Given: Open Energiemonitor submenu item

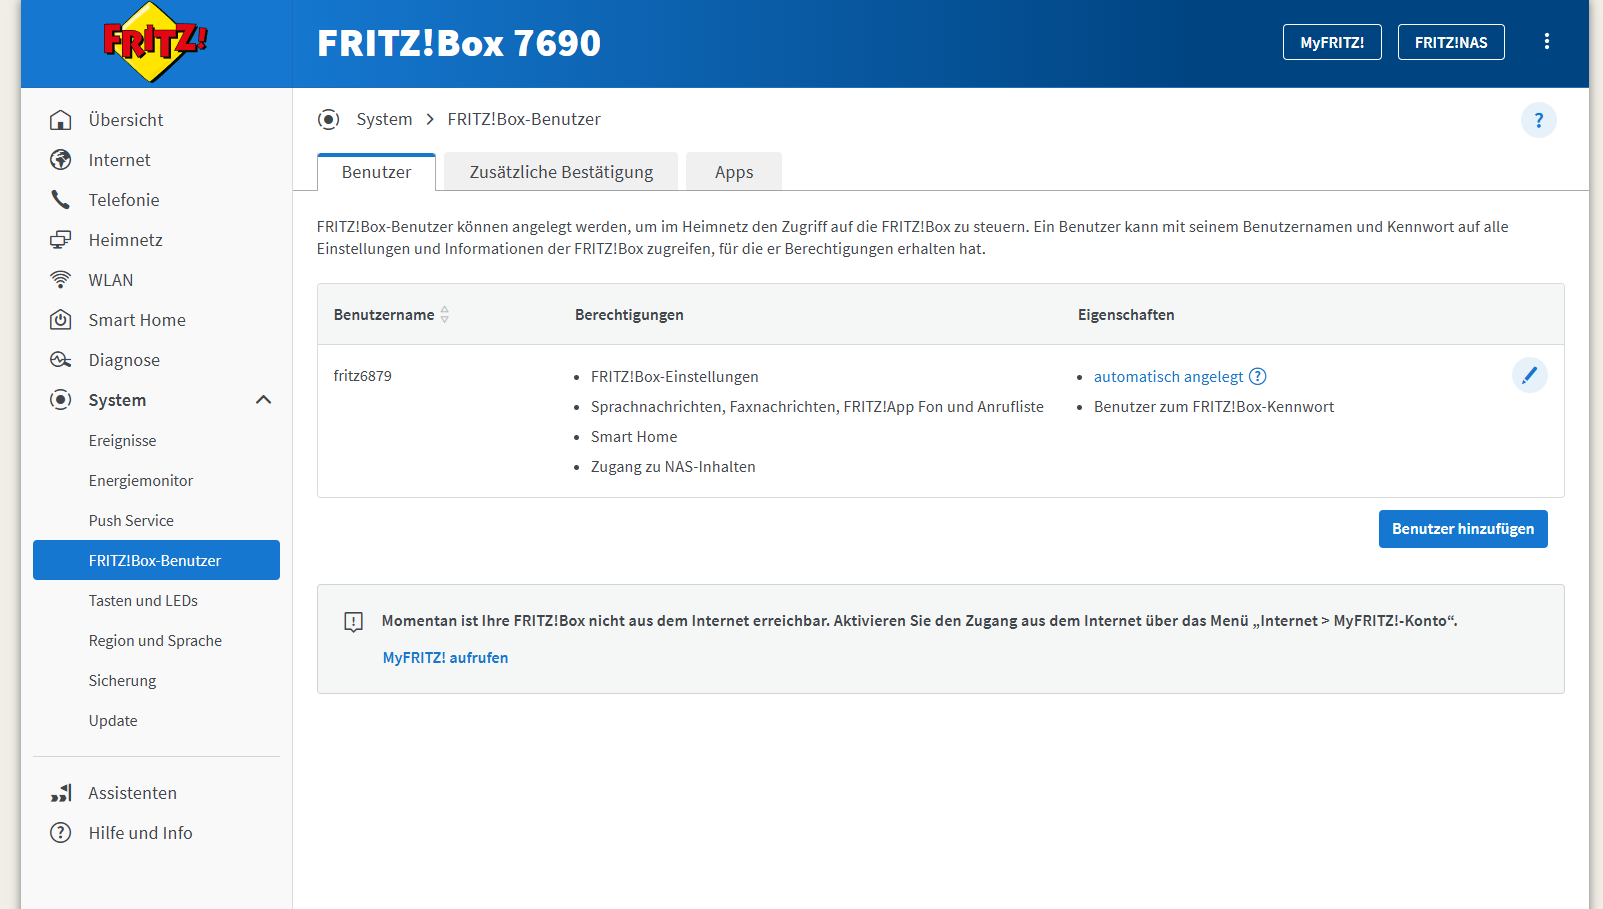Looking at the screenshot, I should (141, 481).
